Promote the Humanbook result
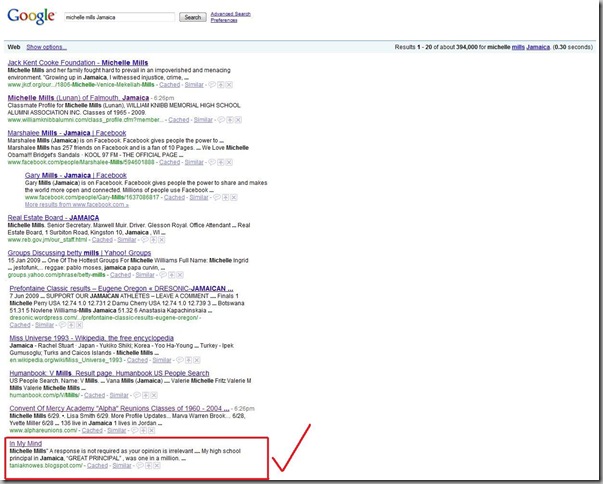 tap(146, 395)
